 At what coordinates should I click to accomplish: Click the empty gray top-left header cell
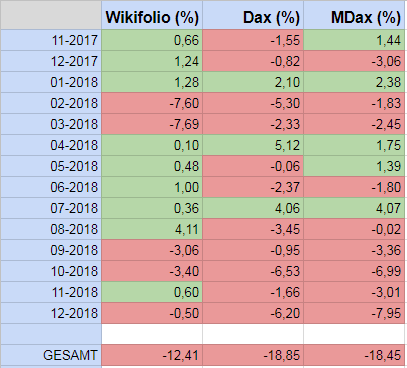click(x=51, y=15)
